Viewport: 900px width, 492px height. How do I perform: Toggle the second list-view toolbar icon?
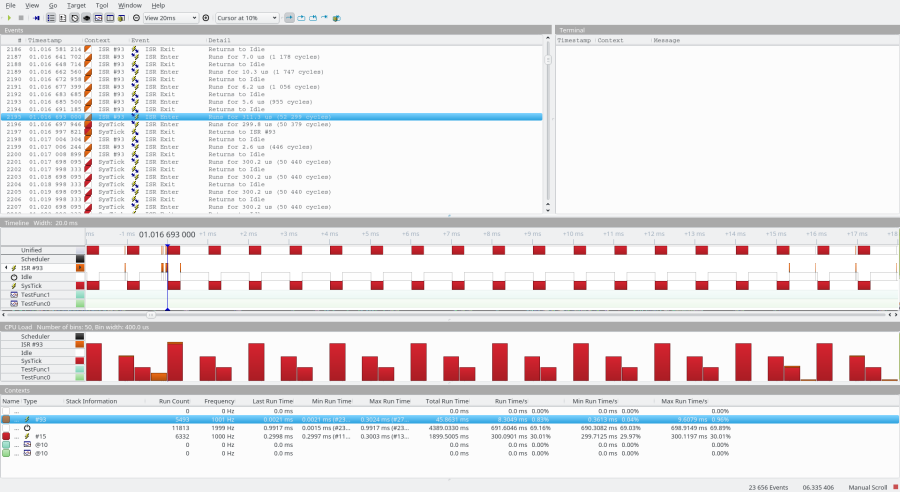(x=63, y=18)
